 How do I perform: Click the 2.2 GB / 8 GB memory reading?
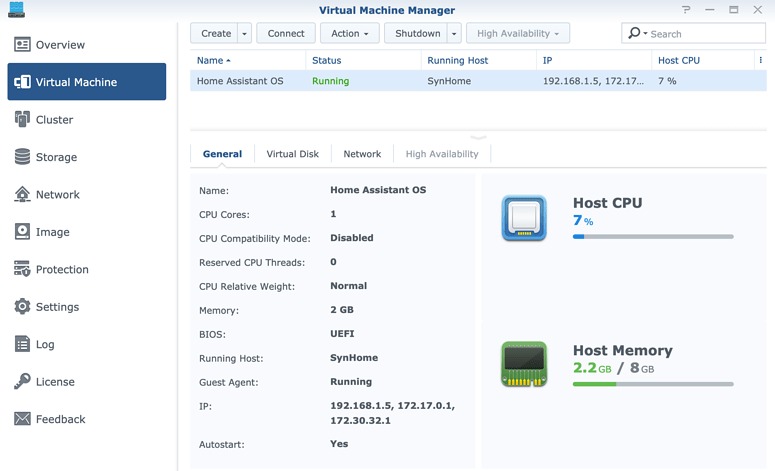pyautogui.click(x=613, y=368)
